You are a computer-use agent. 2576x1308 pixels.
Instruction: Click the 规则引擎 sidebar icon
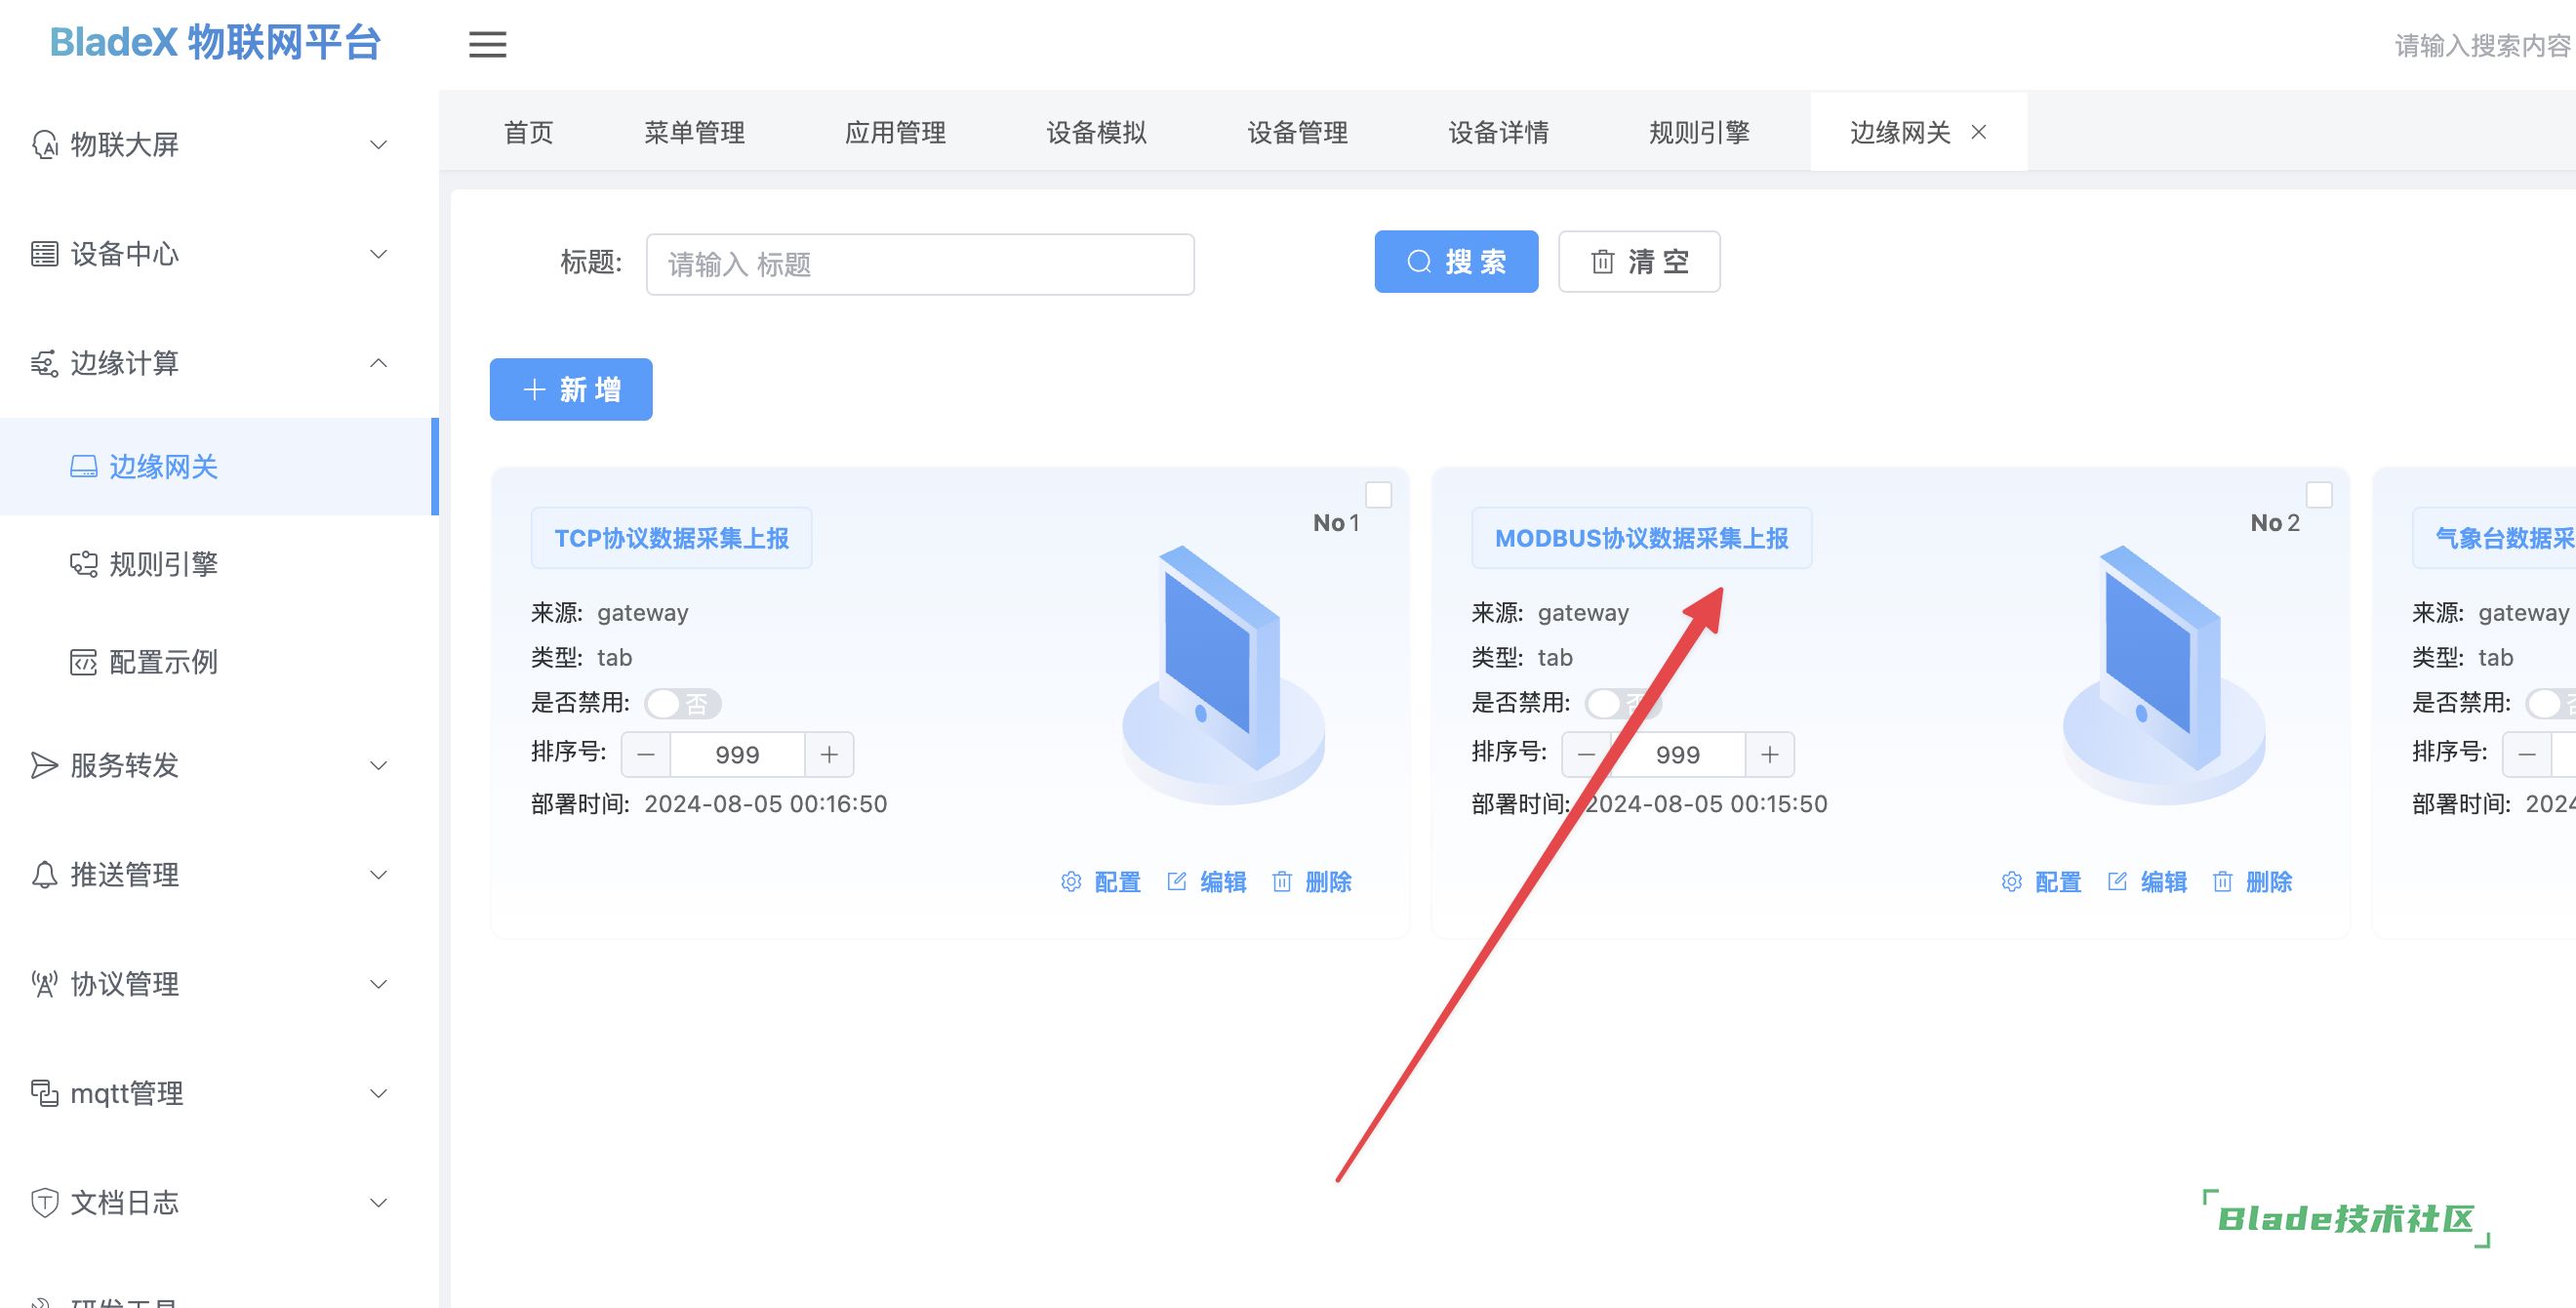(83, 564)
